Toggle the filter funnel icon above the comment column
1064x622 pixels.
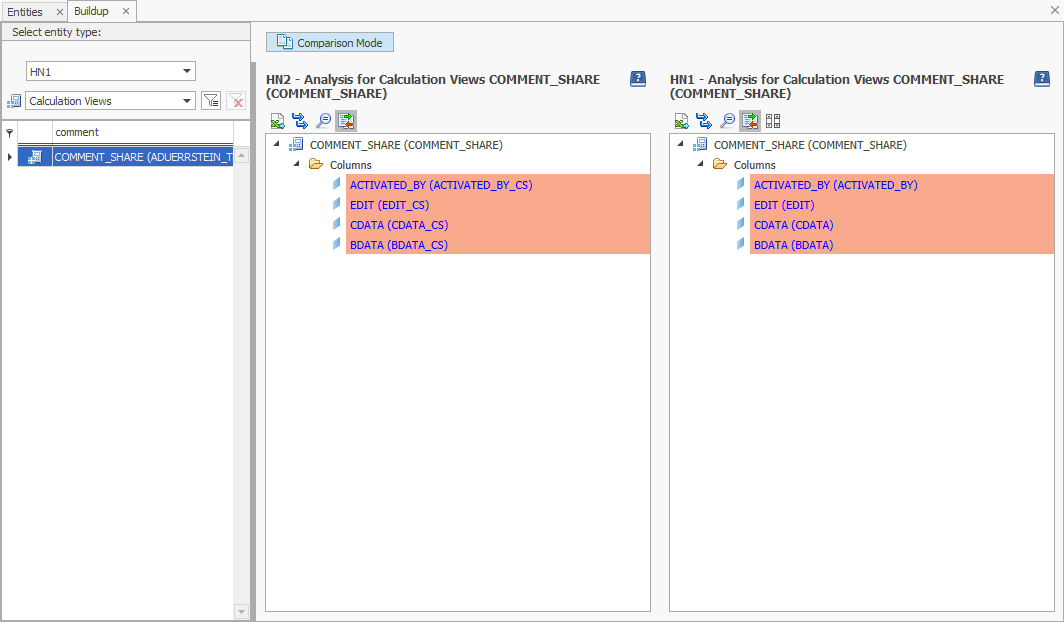tap(9, 132)
